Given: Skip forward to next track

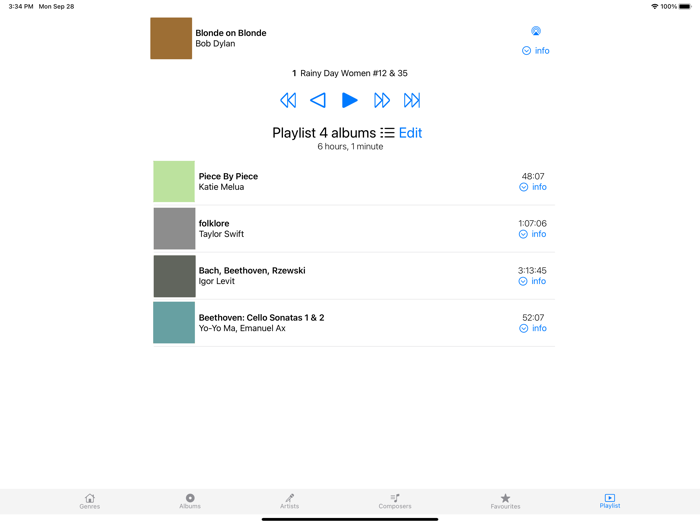Looking at the screenshot, I should point(382,100).
